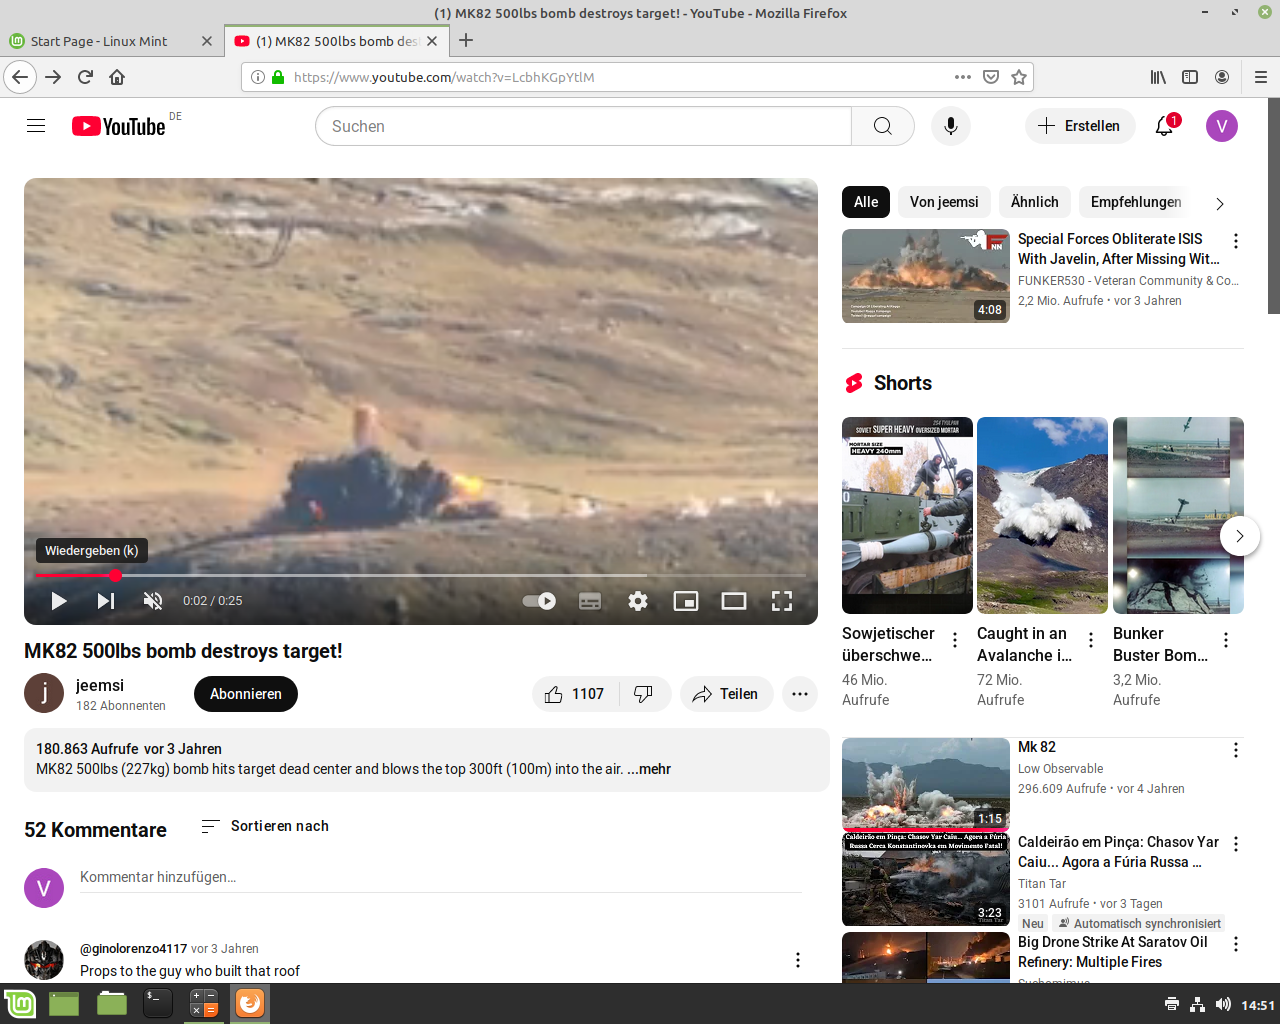Play the video with the play button
Image resolution: width=1280 pixels, height=1024 pixels.
pos(59,601)
